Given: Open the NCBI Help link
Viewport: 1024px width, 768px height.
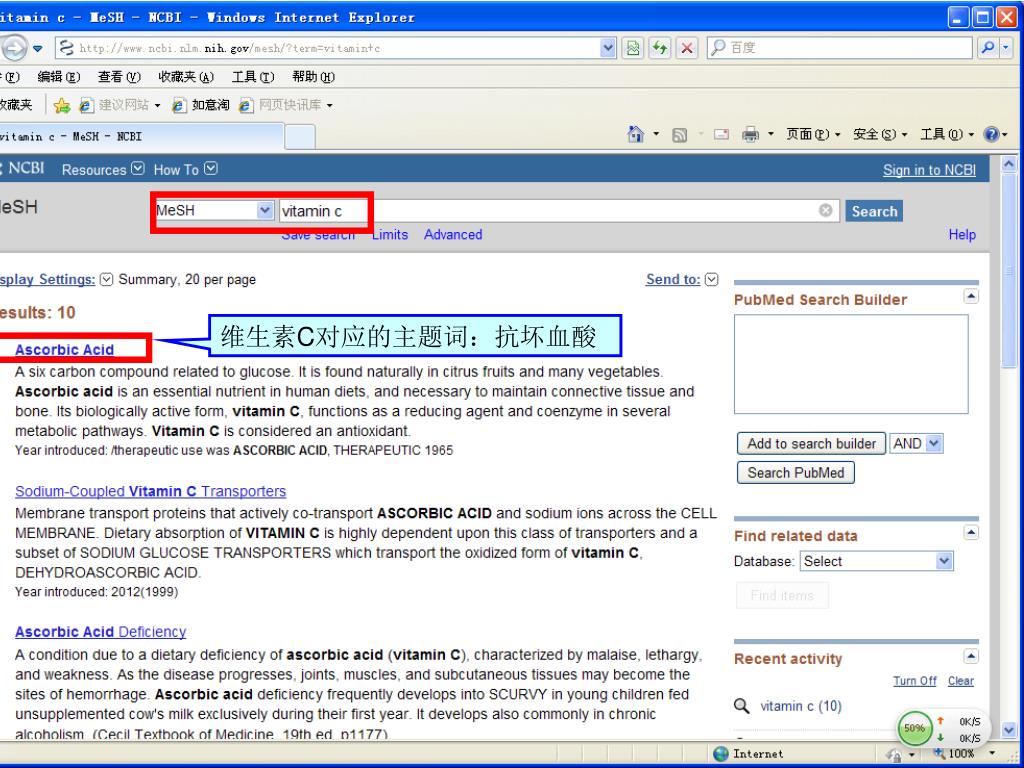Looking at the screenshot, I should [962, 234].
